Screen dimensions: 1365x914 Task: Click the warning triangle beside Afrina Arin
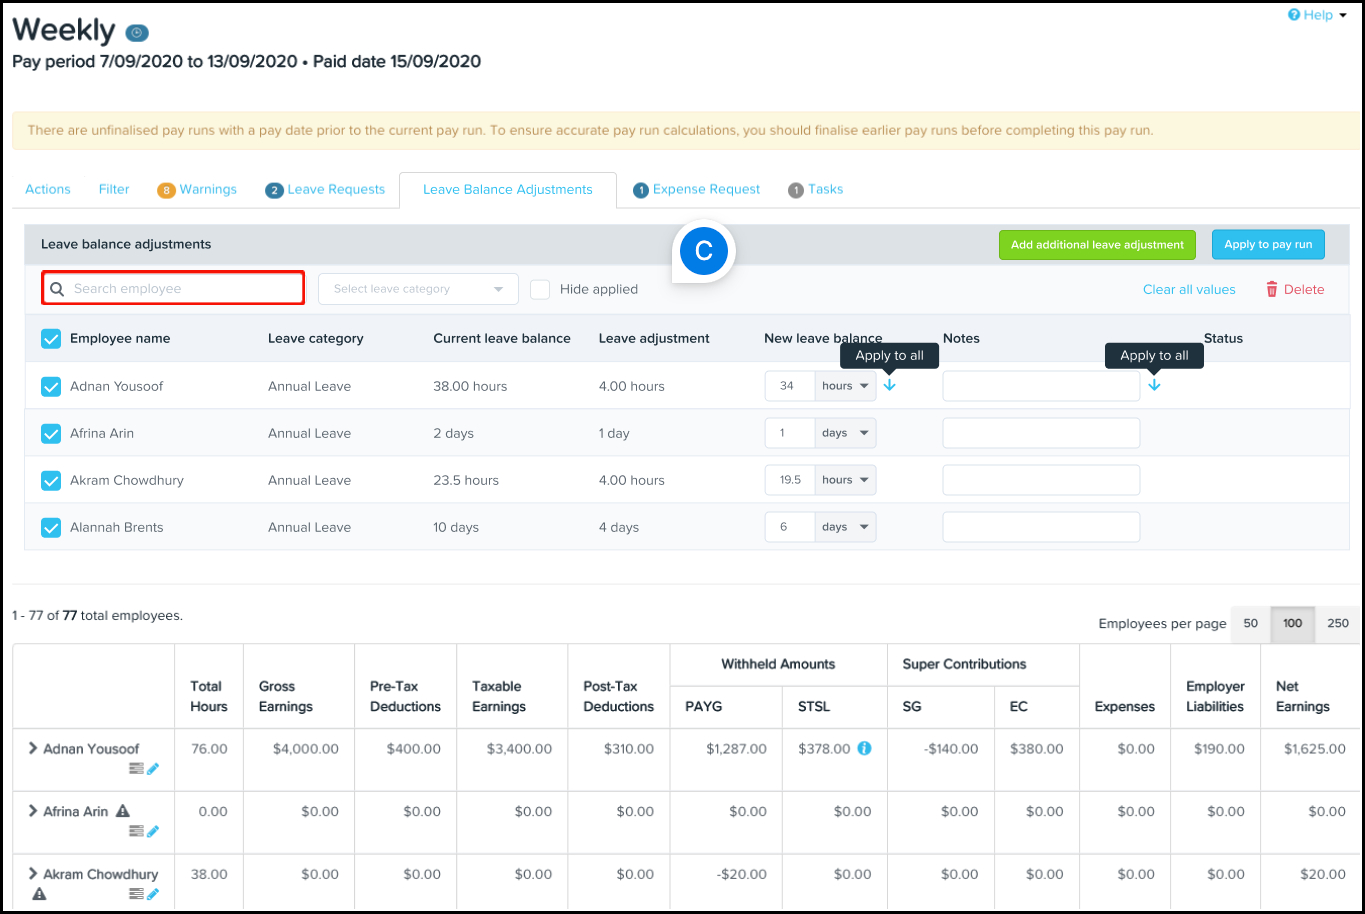pyautogui.click(x=122, y=811)
